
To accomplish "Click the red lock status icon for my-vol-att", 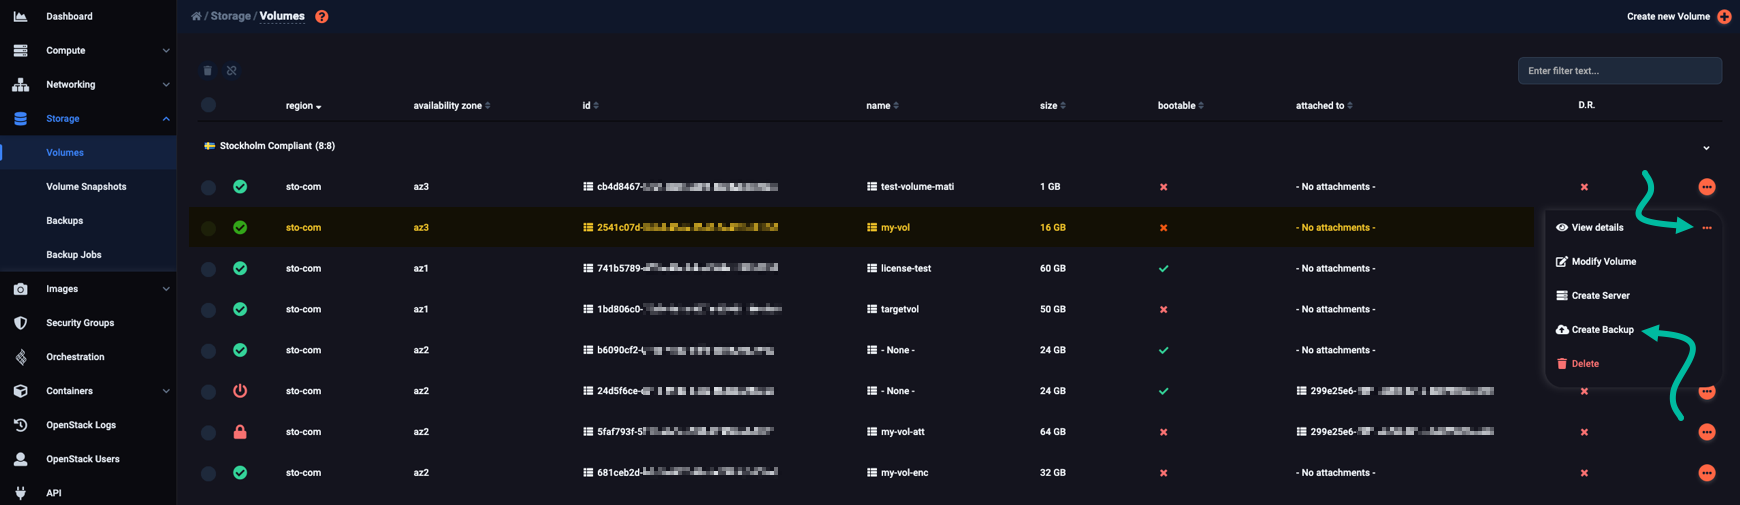I will [x=240, y=432].
